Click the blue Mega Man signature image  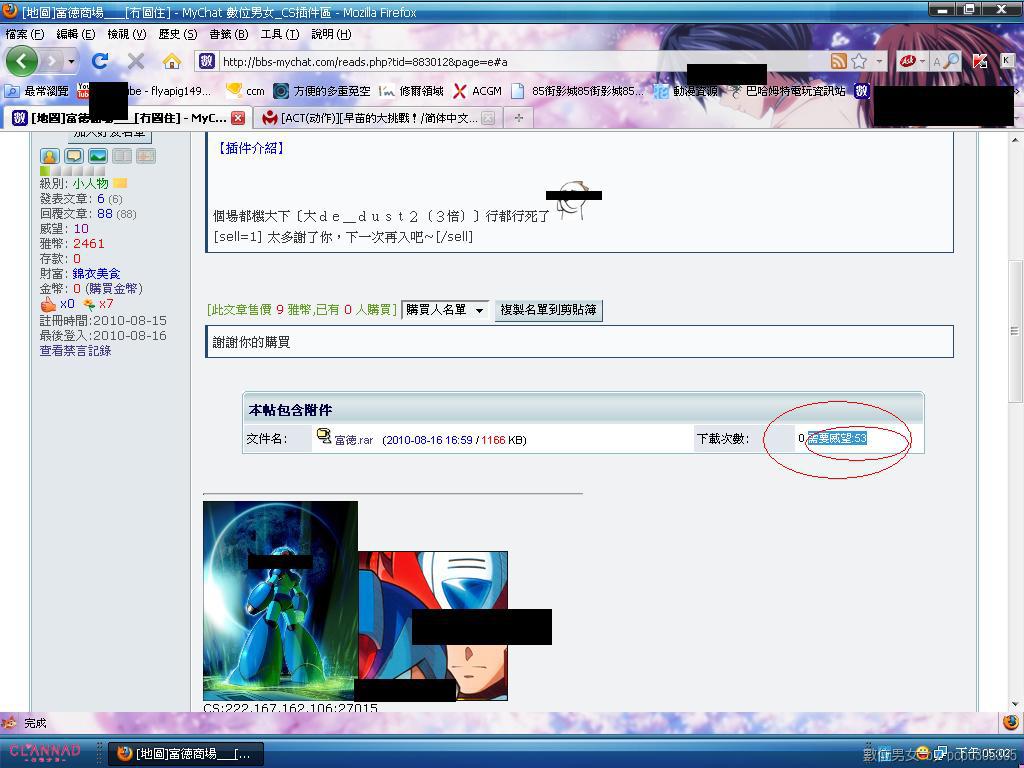[x=280, y=601]
